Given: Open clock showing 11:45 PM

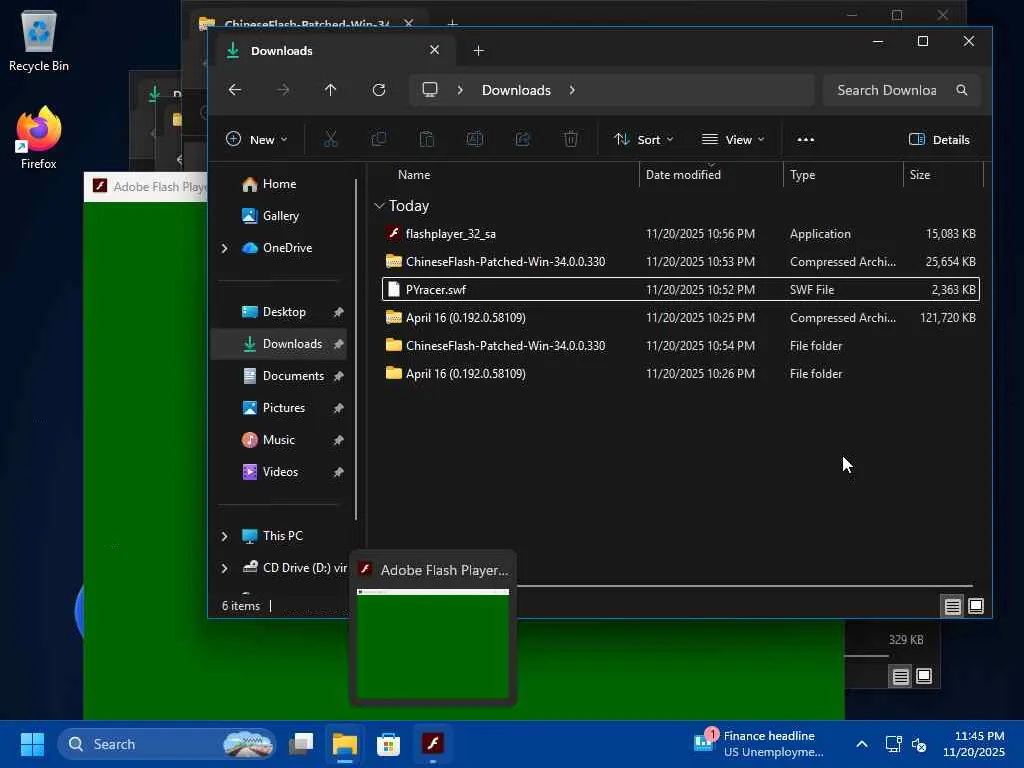Looking at the screenshot, I should point(973,744).
